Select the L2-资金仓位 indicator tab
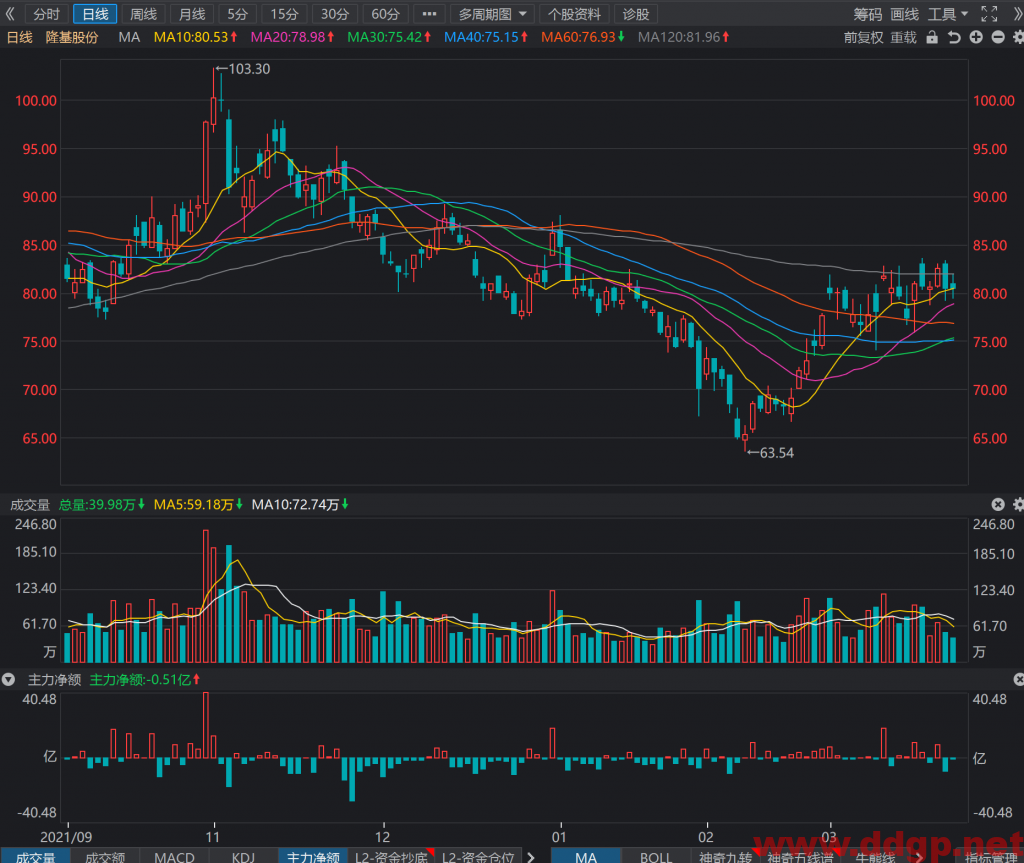The height and width of the screenshot is (863, 1024). click(478, 856)
